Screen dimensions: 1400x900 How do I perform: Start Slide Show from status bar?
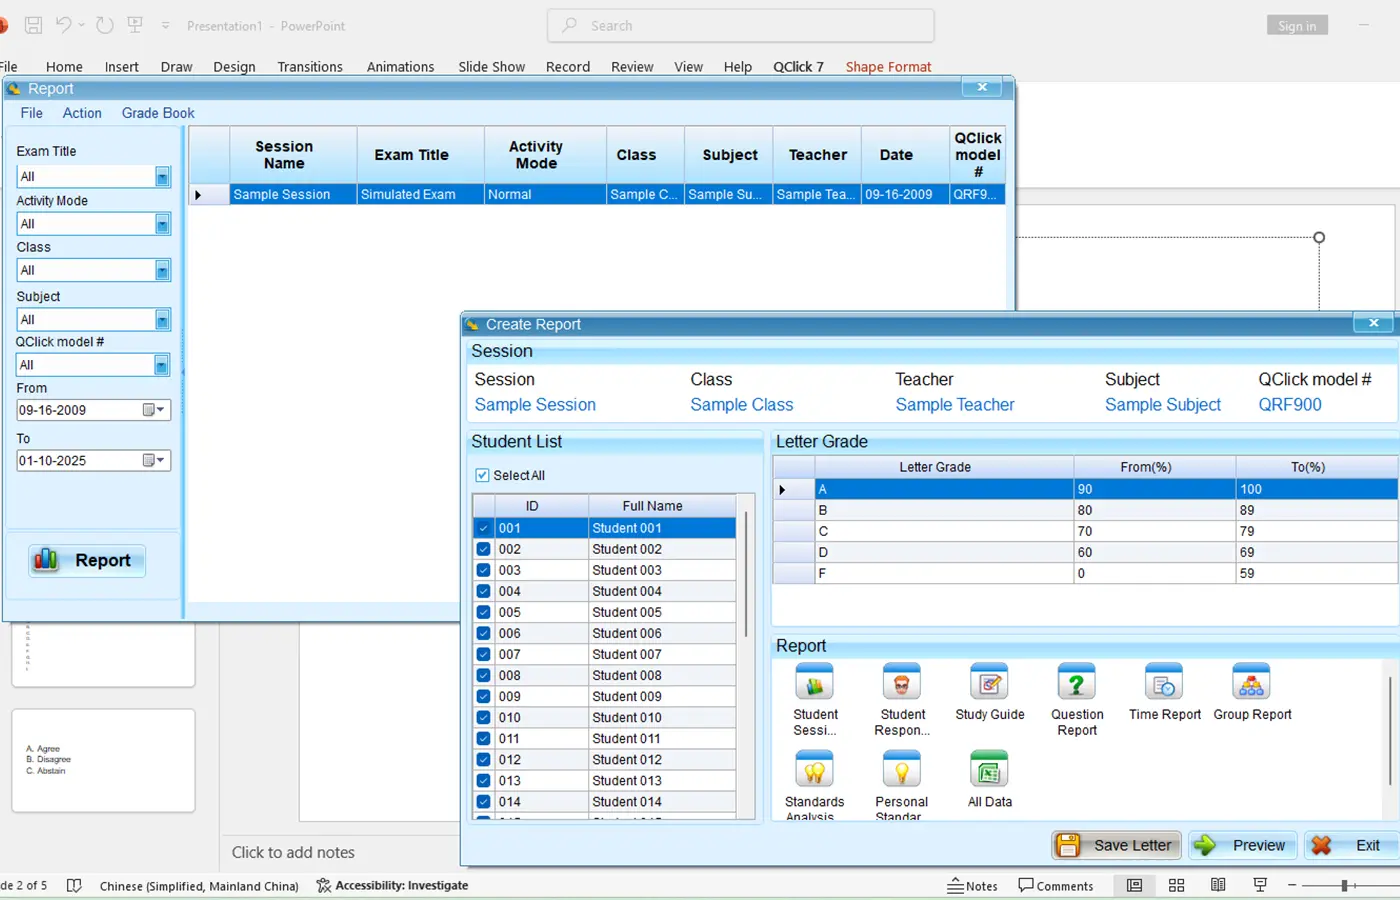pyautogui.click(x=1260, y=885)
